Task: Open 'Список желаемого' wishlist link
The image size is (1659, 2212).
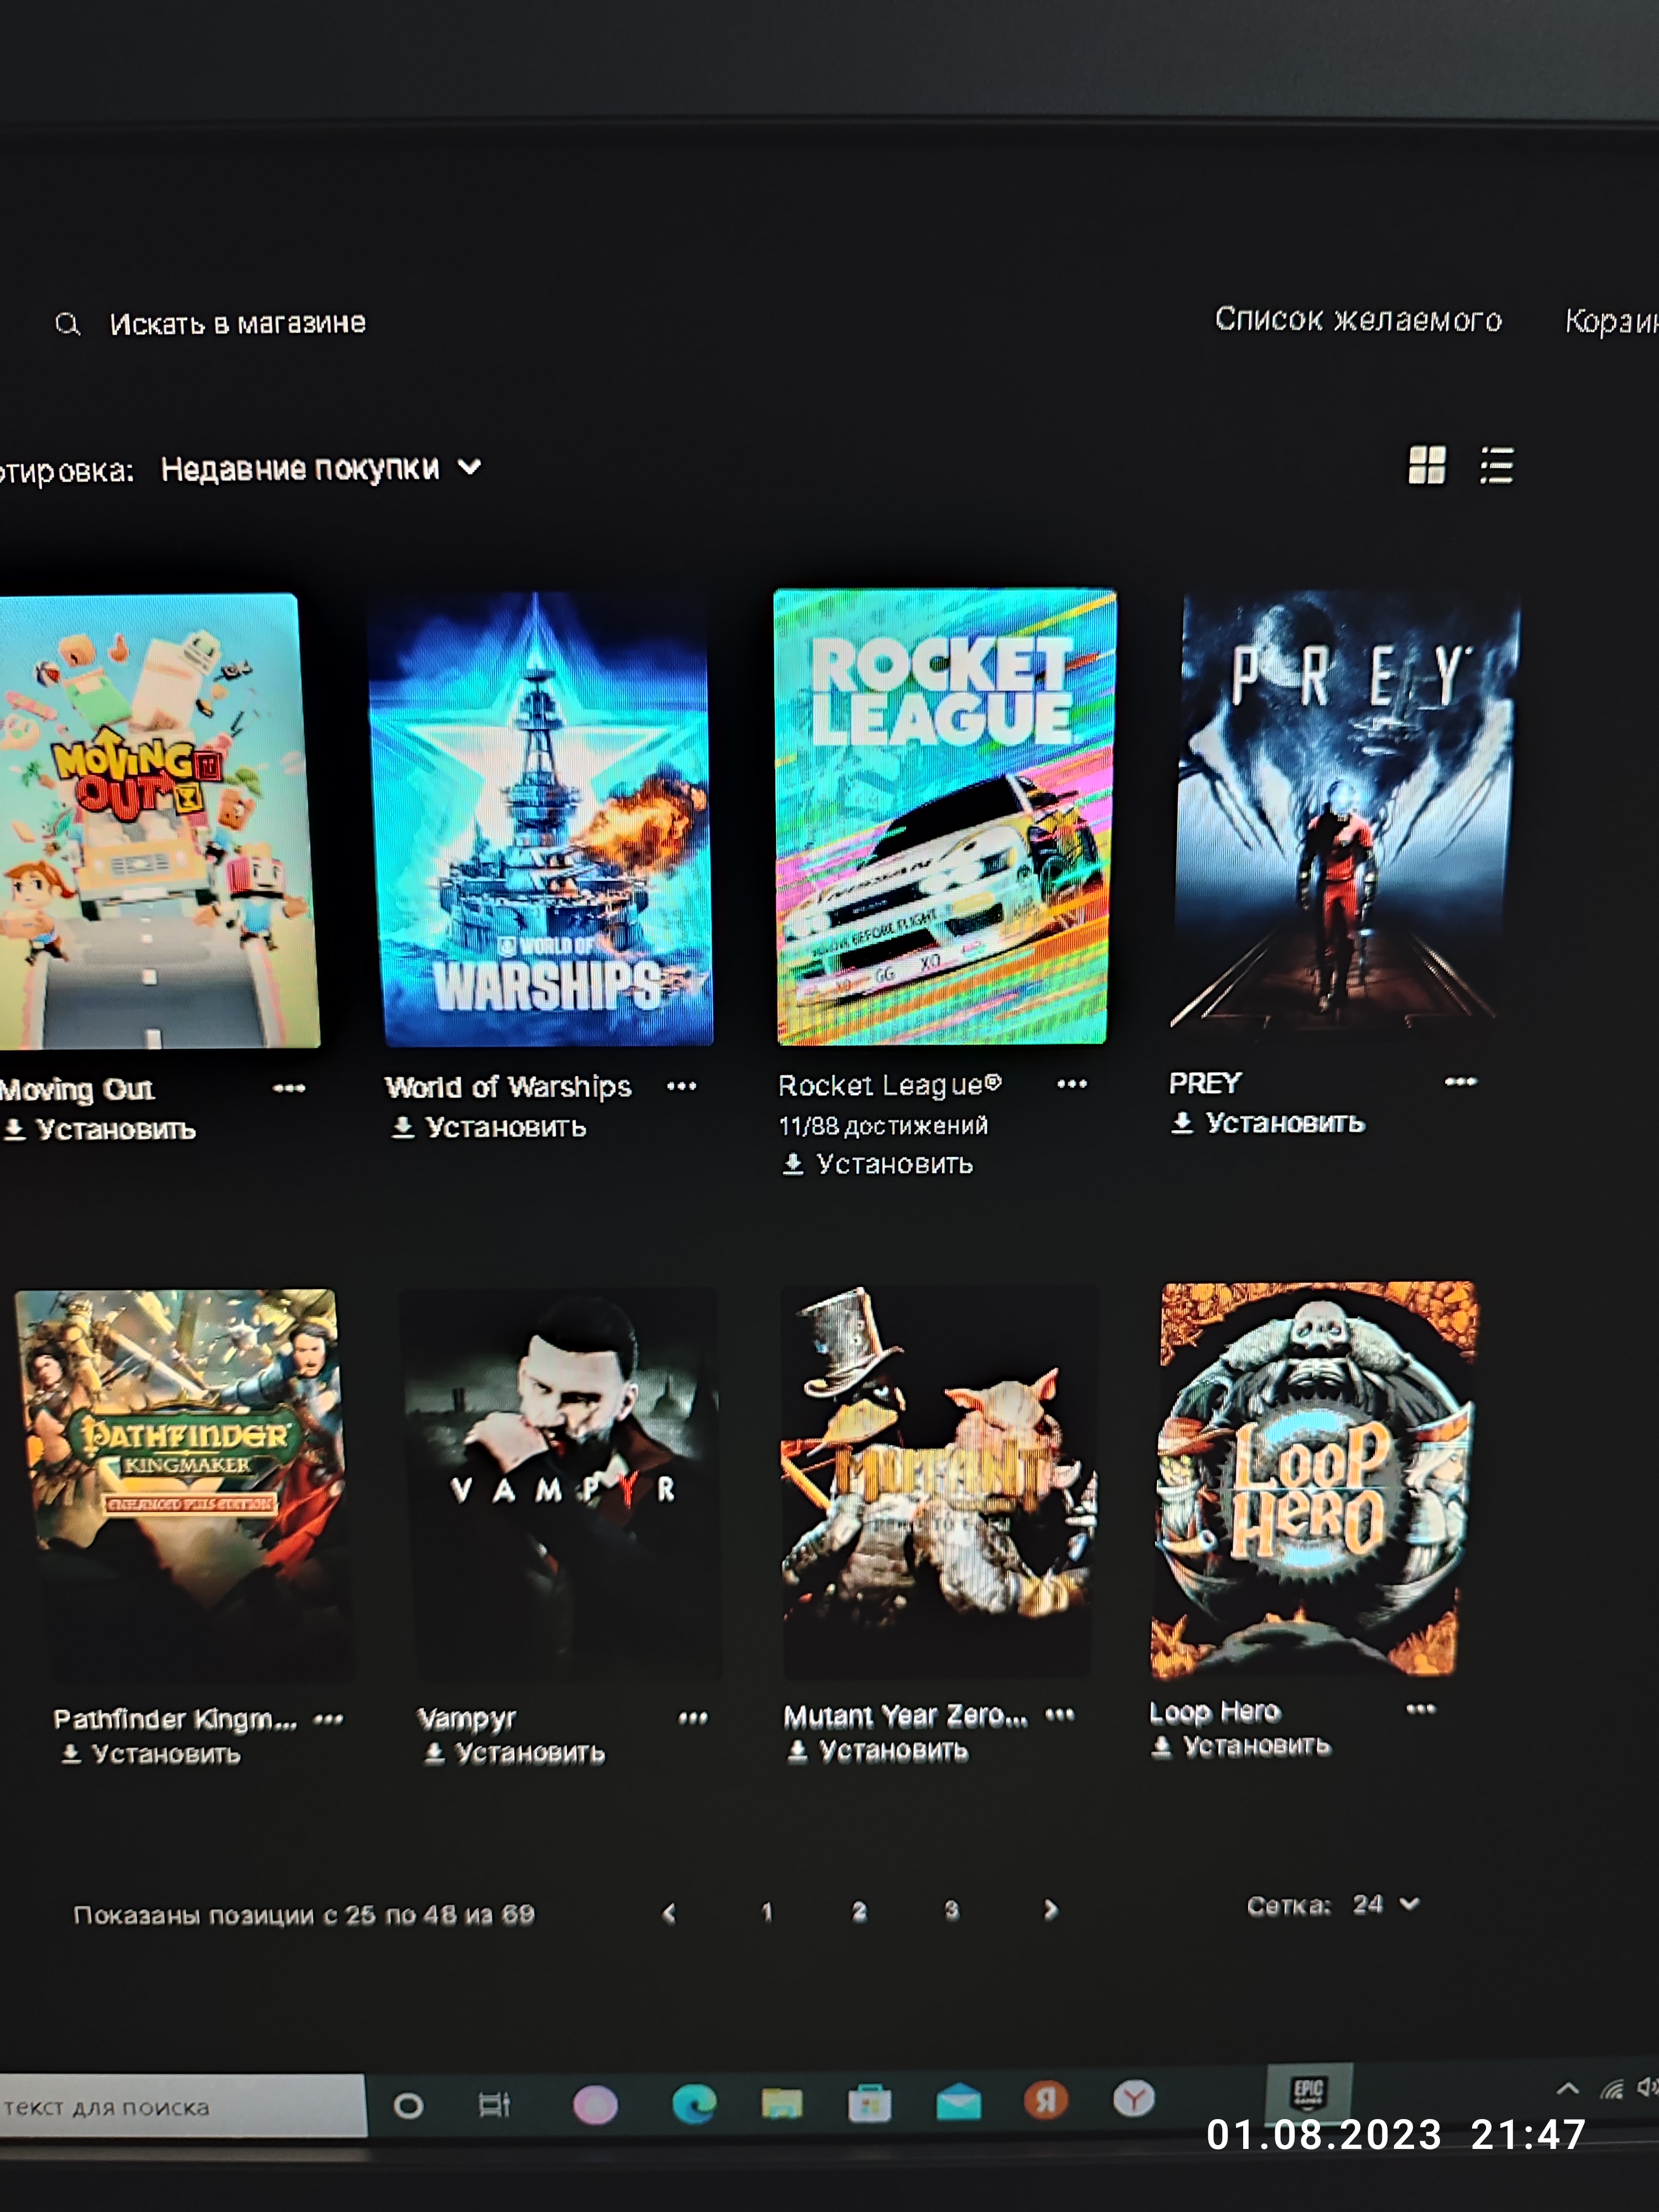Action: pyautogui.click(x=1358, y=319)
